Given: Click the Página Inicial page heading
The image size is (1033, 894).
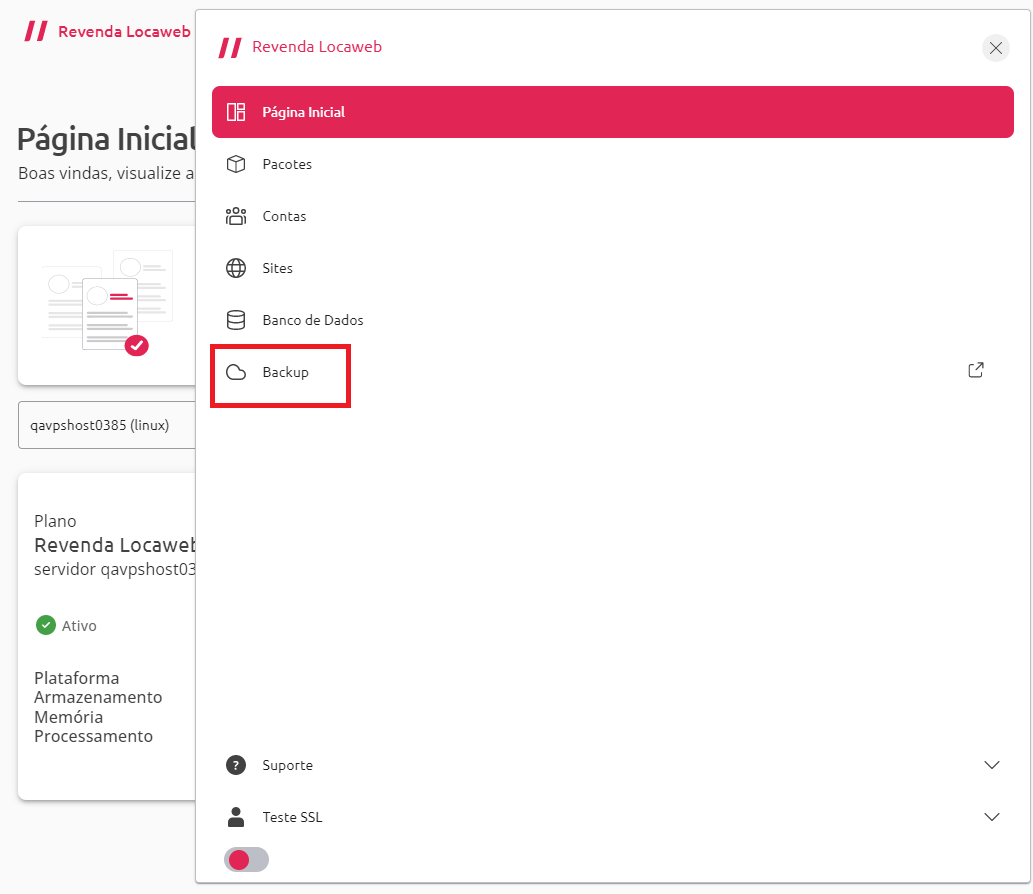Looking at the screenshot, I should coord(106,139).
